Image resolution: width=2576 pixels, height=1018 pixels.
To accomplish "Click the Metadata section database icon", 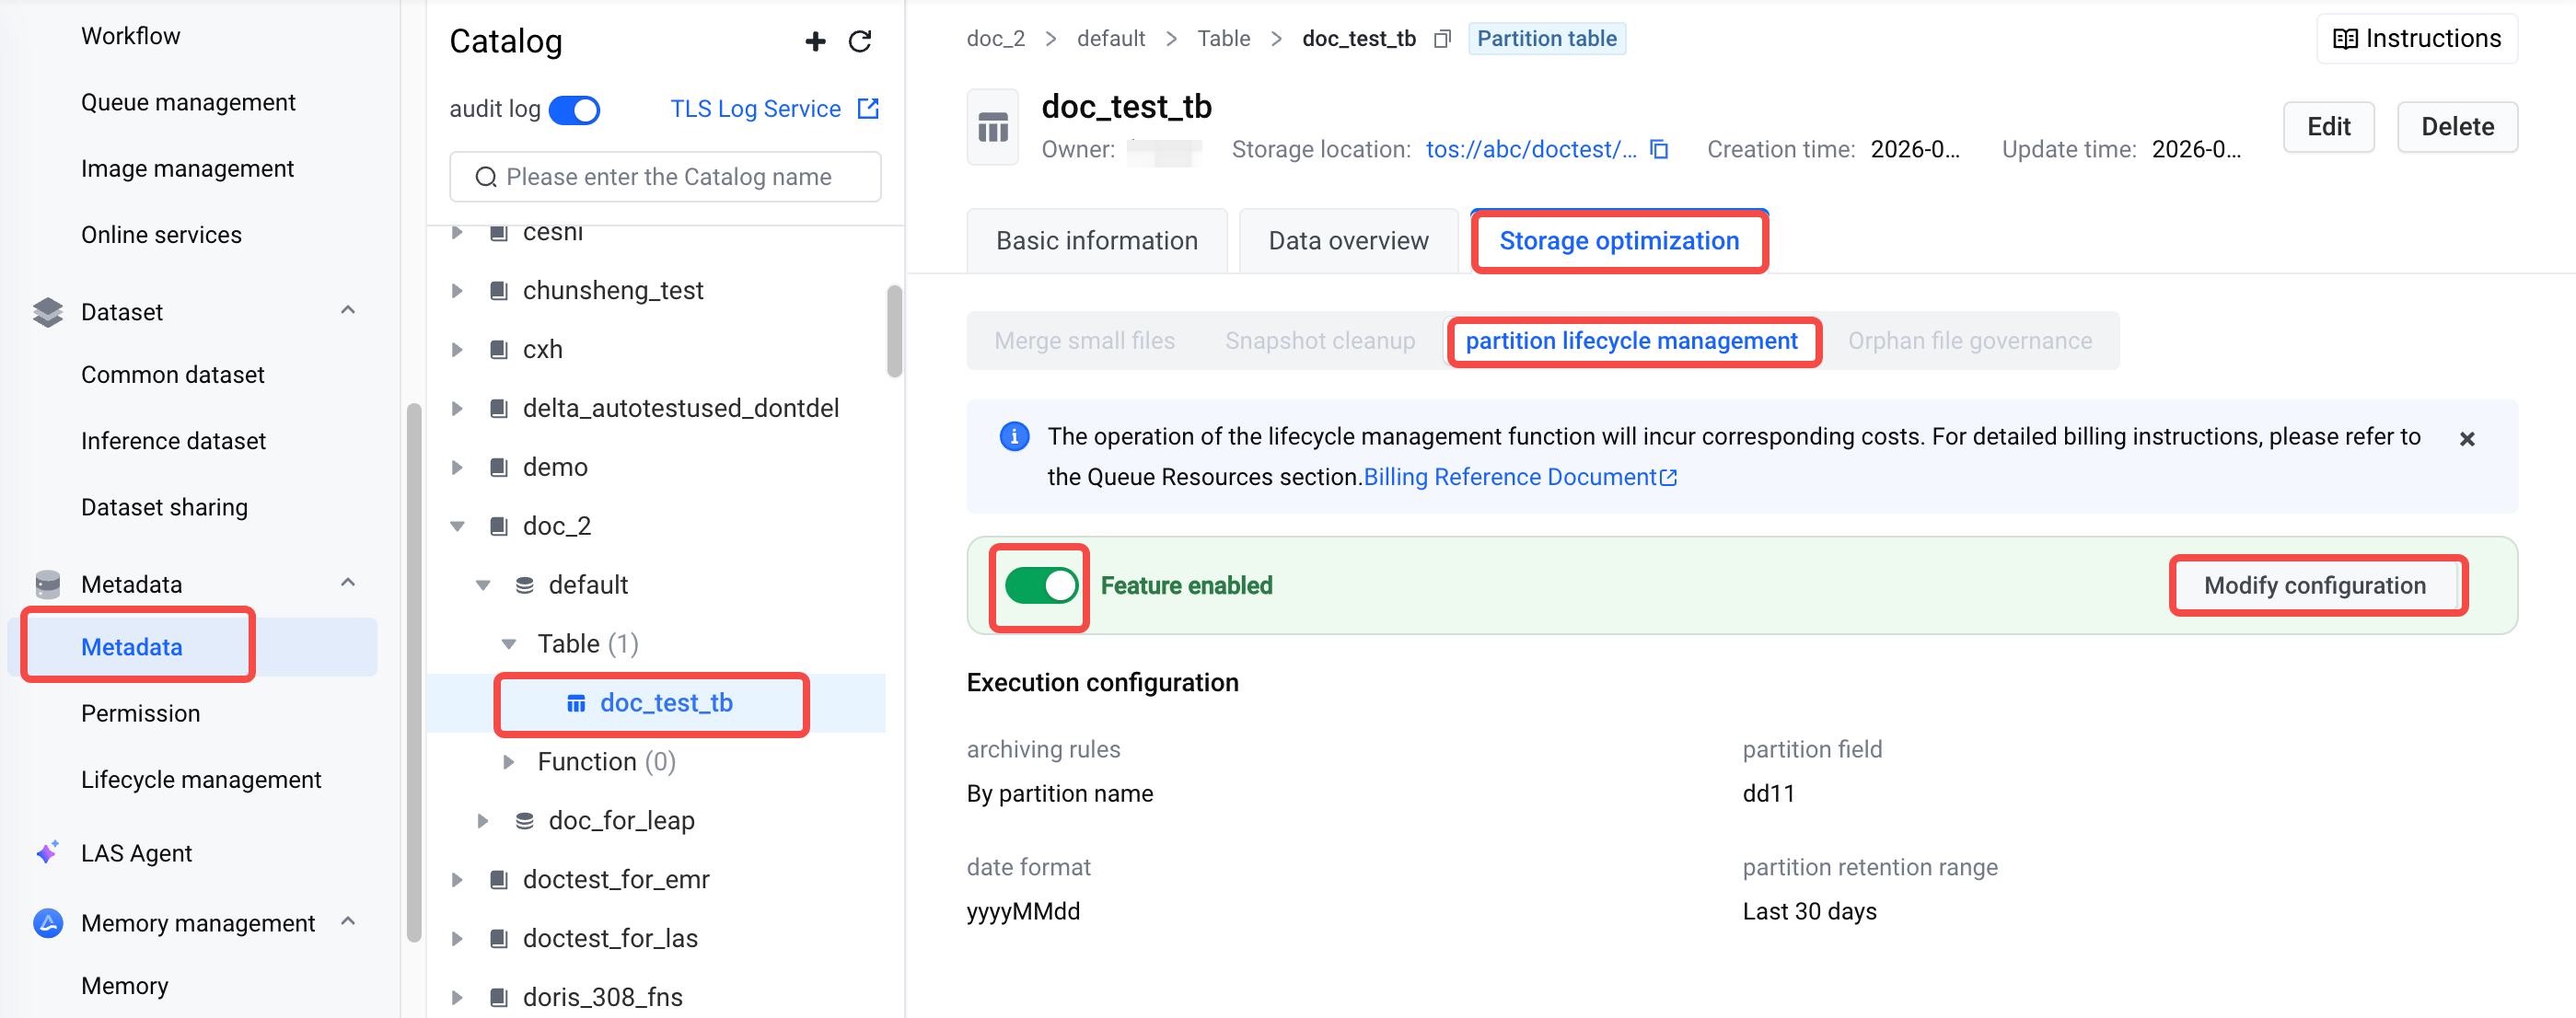I will pyautogui.click(x=48, y=584).
